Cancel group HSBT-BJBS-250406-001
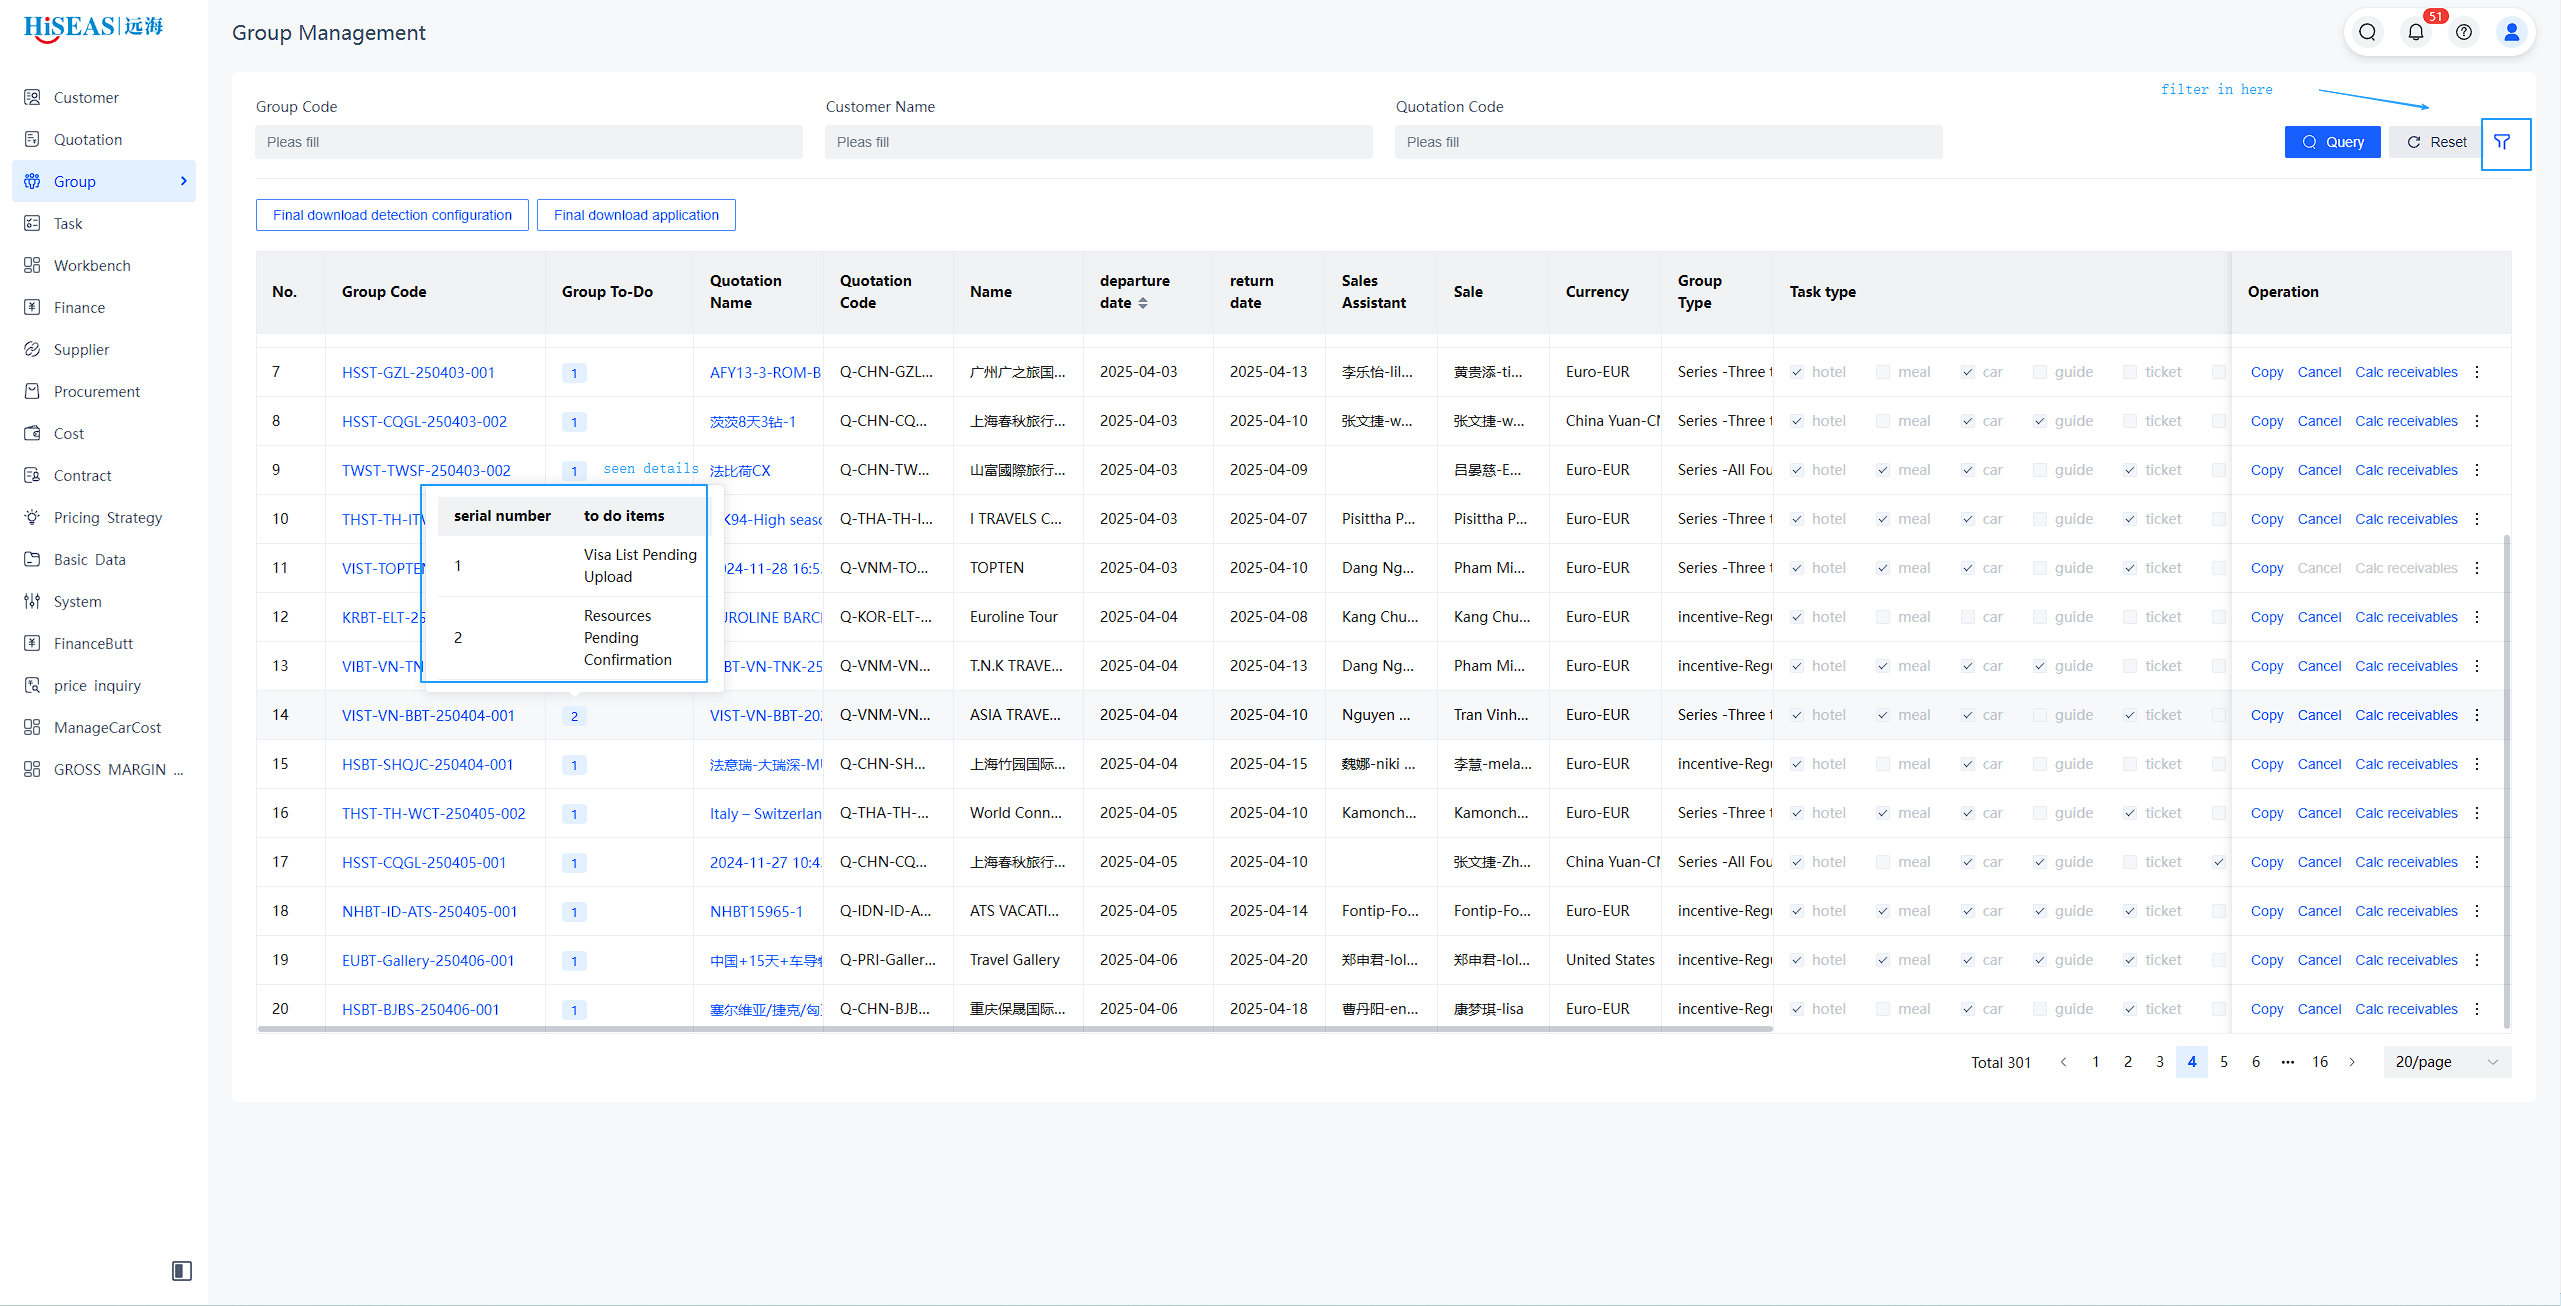This screenshot has width=2561, height=1306. point(2319,1009)
